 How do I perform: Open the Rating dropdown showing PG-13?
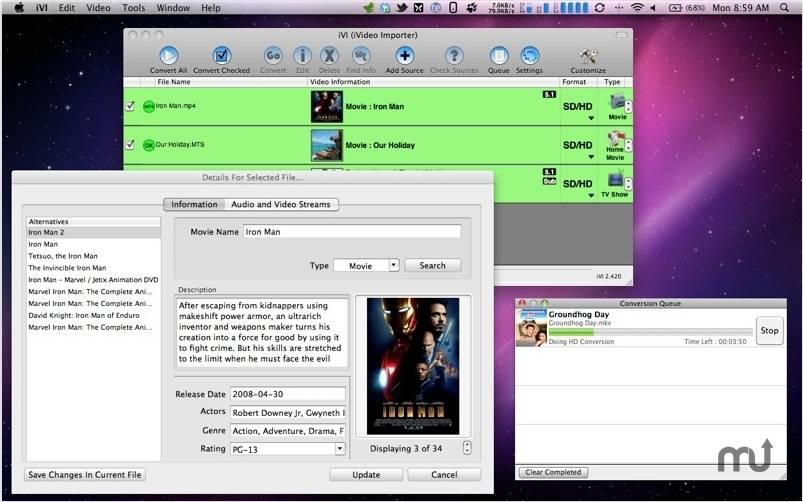[288, 449]
